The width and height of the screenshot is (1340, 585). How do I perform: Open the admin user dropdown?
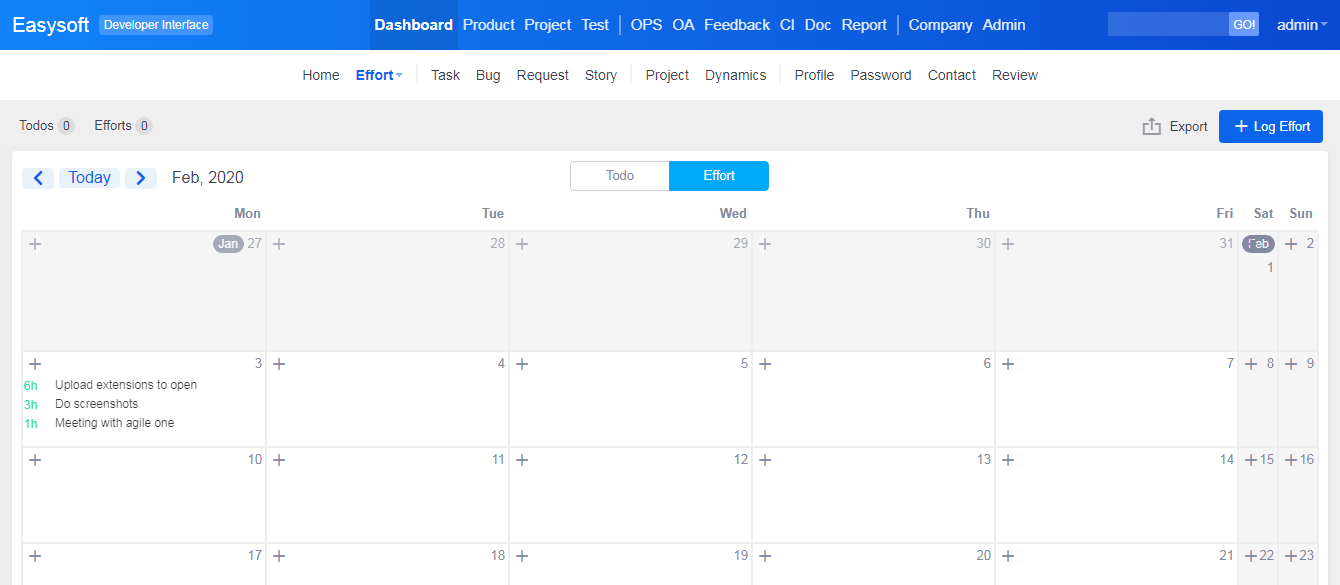click(1301, 25)
